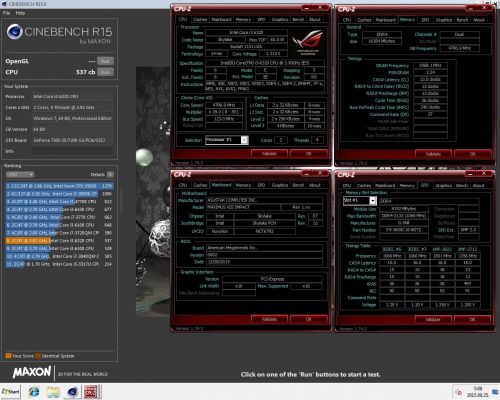Click the rendered scene preview image
The height and width of the screenshot is (400, 500).
pyautogui.click(x=153, y=192)
